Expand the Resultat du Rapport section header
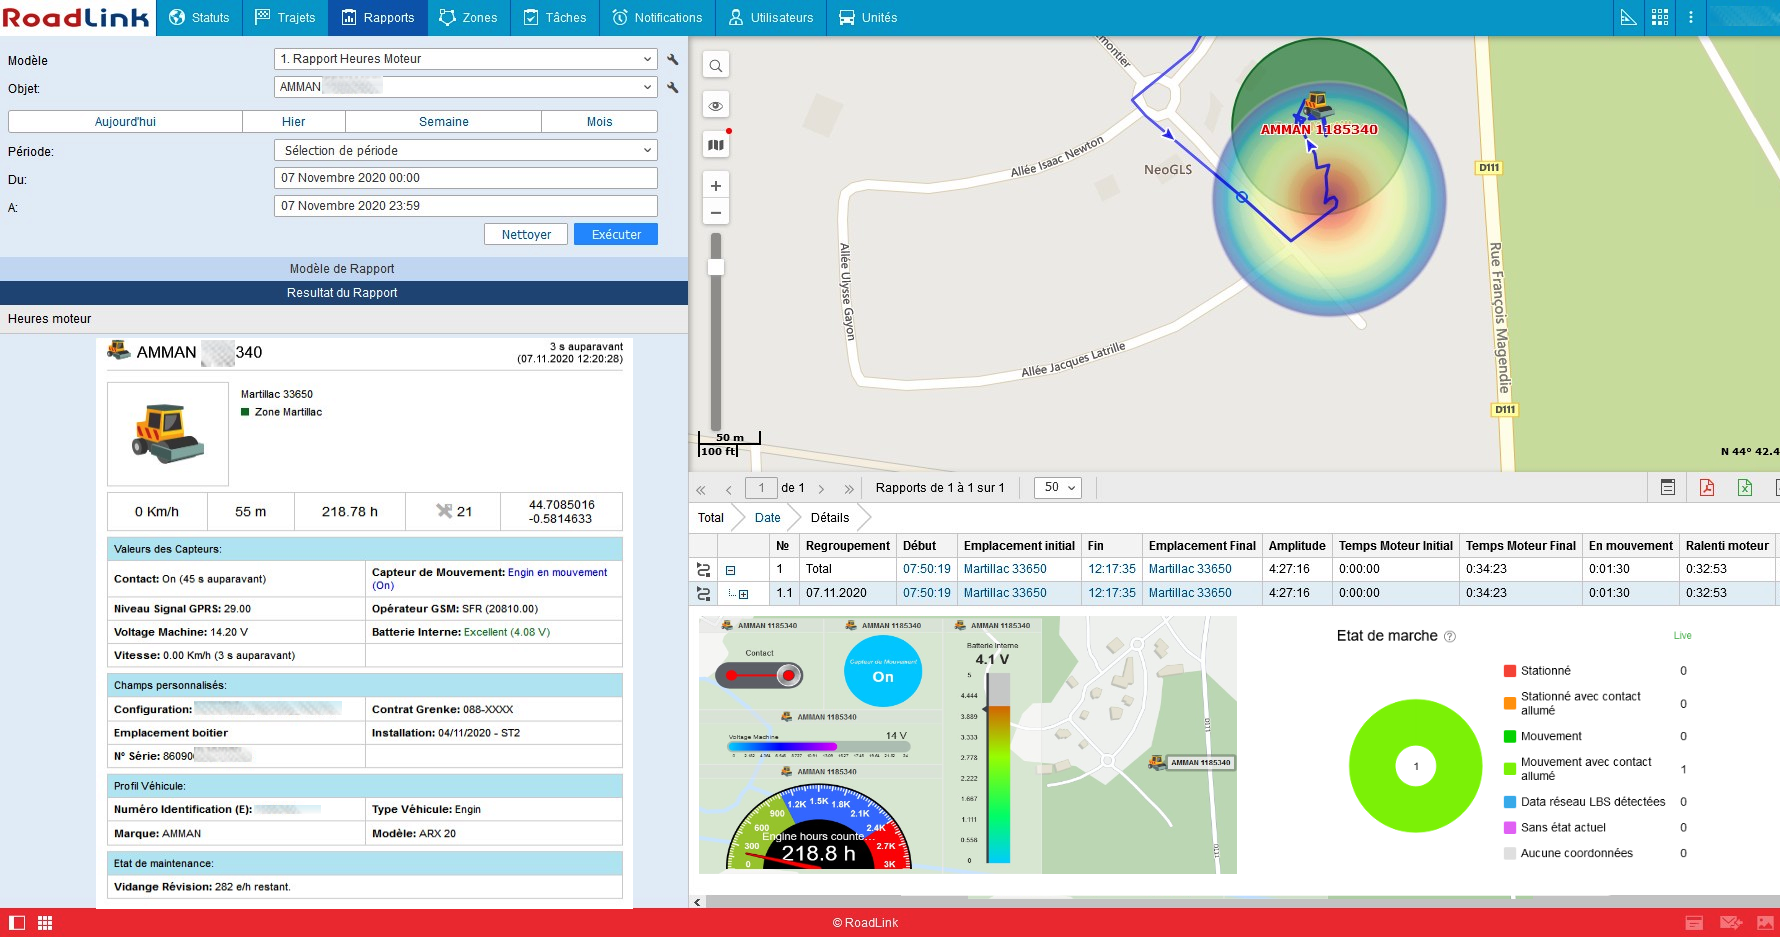Image resolution: width=1780 pixels, height=937 pixels. (344, 293)
